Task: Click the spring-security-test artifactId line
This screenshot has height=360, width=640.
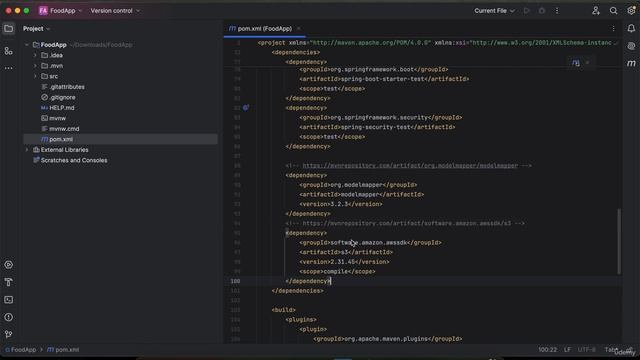Action: point(377,127)
